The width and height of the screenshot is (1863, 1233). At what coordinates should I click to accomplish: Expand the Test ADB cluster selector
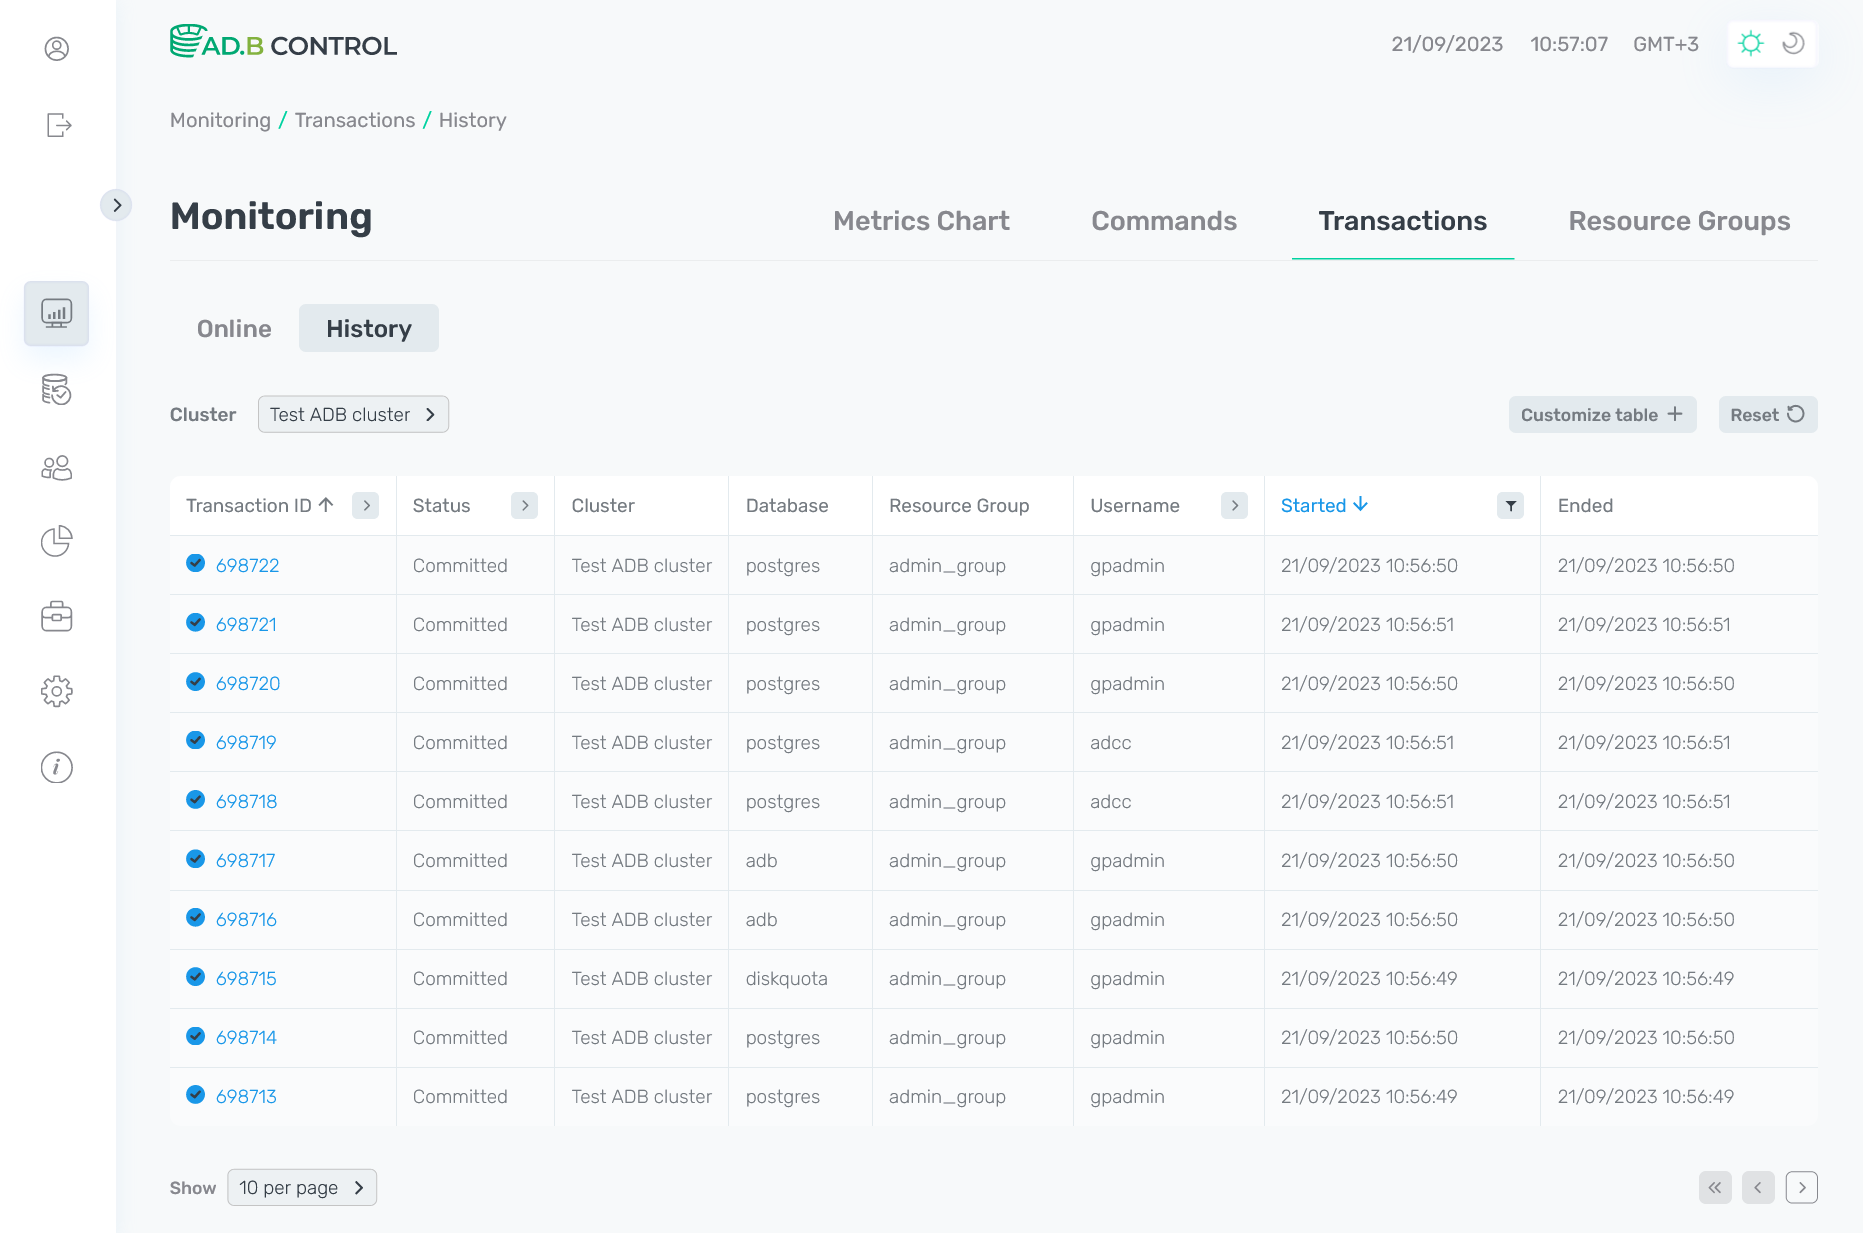tap(353, 414)
